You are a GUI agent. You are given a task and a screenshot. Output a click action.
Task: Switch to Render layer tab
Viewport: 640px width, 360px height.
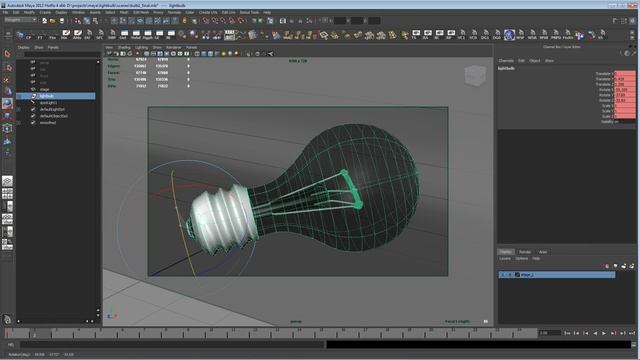click(525, 252)
